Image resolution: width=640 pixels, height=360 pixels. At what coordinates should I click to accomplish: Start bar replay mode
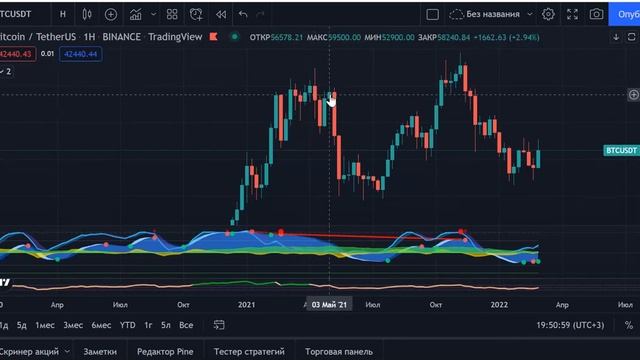click(221, 14)
